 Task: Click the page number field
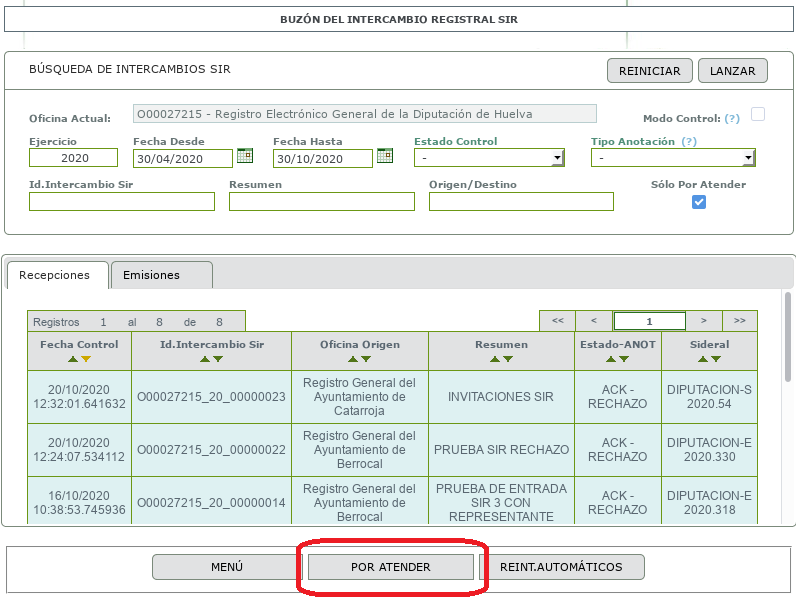coord(649,321)
